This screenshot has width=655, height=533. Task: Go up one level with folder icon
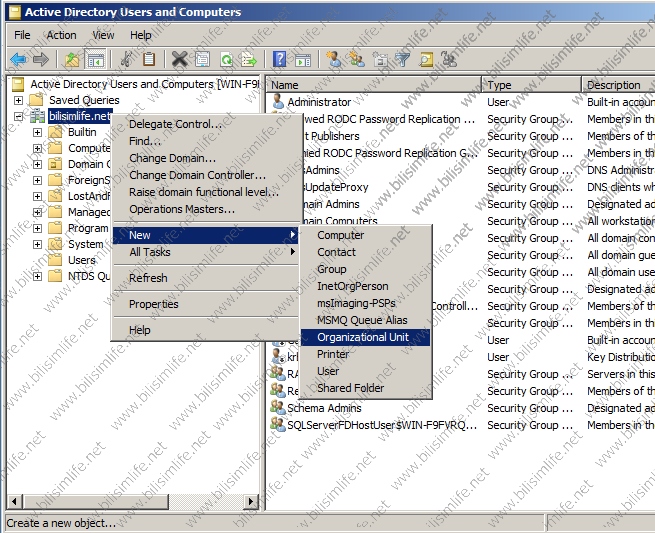pos(72,59)
